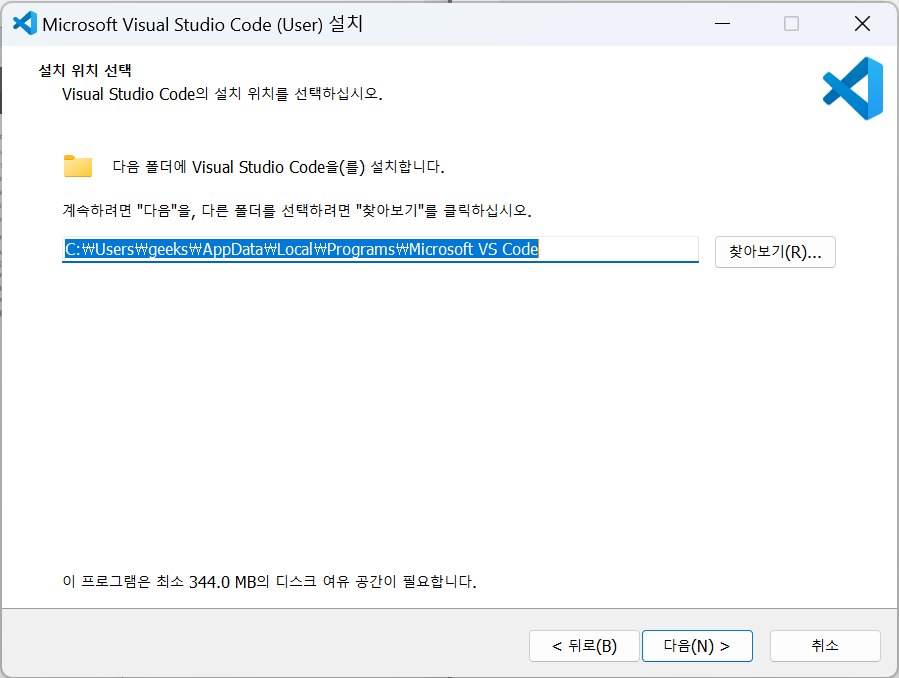
Task: Click the text "다음 폴더에 Visual Studio Code을(를) 설치합니다."
Action: tap(278, 167)
